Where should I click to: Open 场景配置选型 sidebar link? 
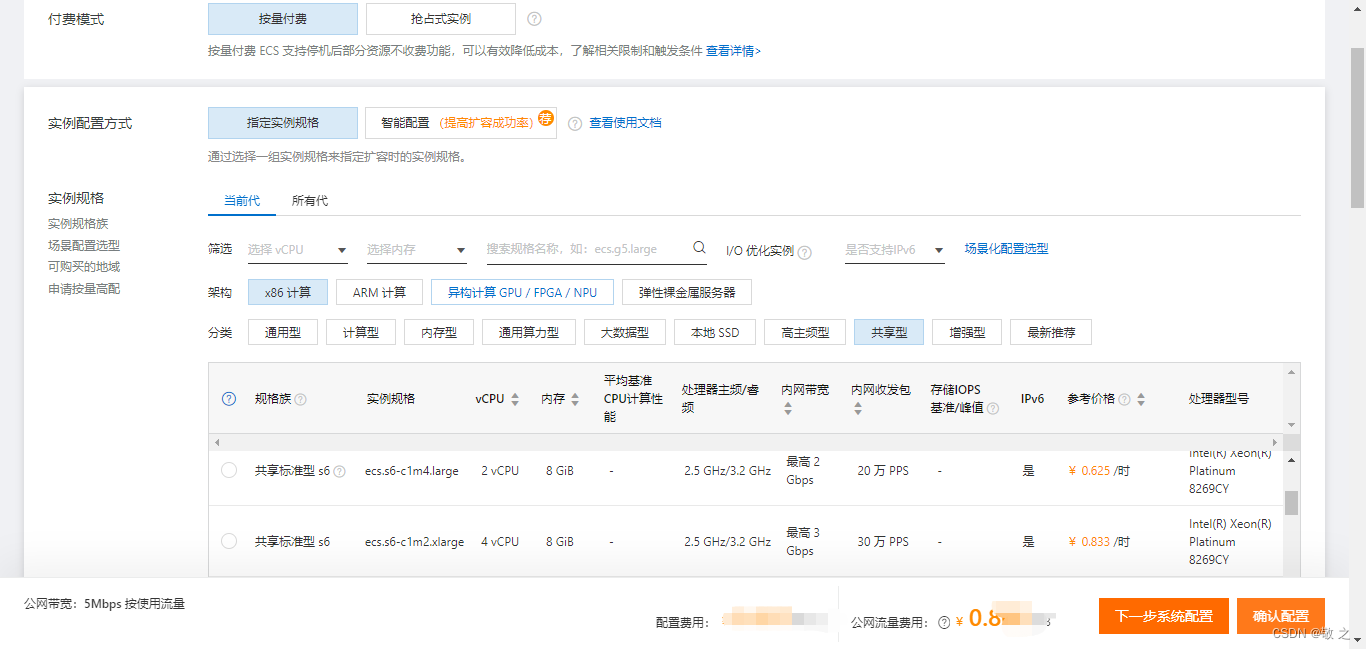(x=84, y=245)
